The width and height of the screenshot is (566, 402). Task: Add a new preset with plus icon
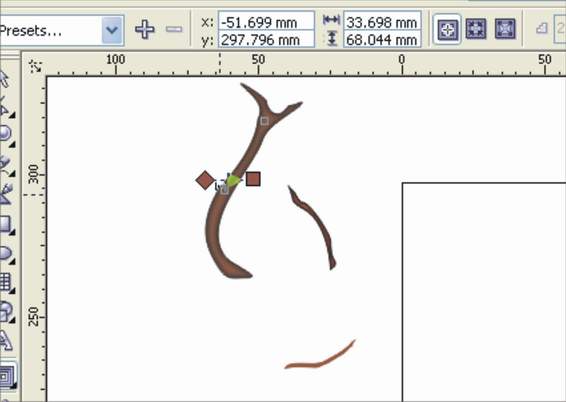tap(145, 29)
